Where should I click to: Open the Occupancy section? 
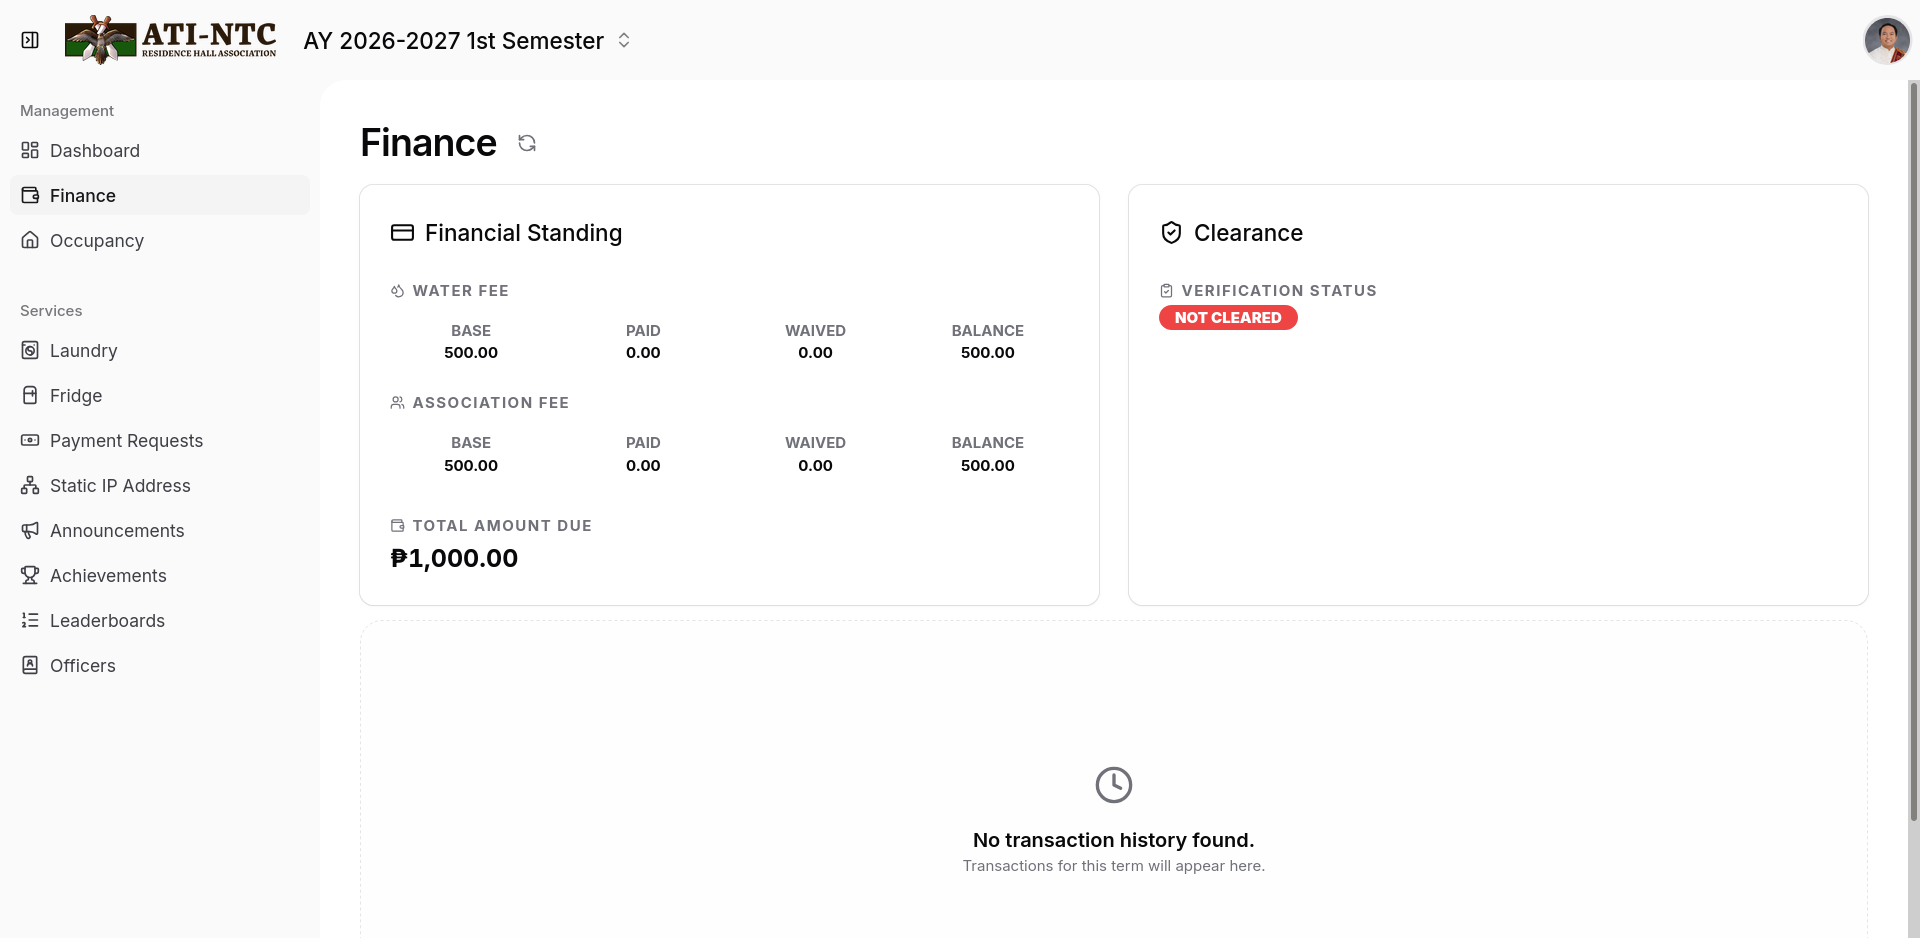(160, 240)
